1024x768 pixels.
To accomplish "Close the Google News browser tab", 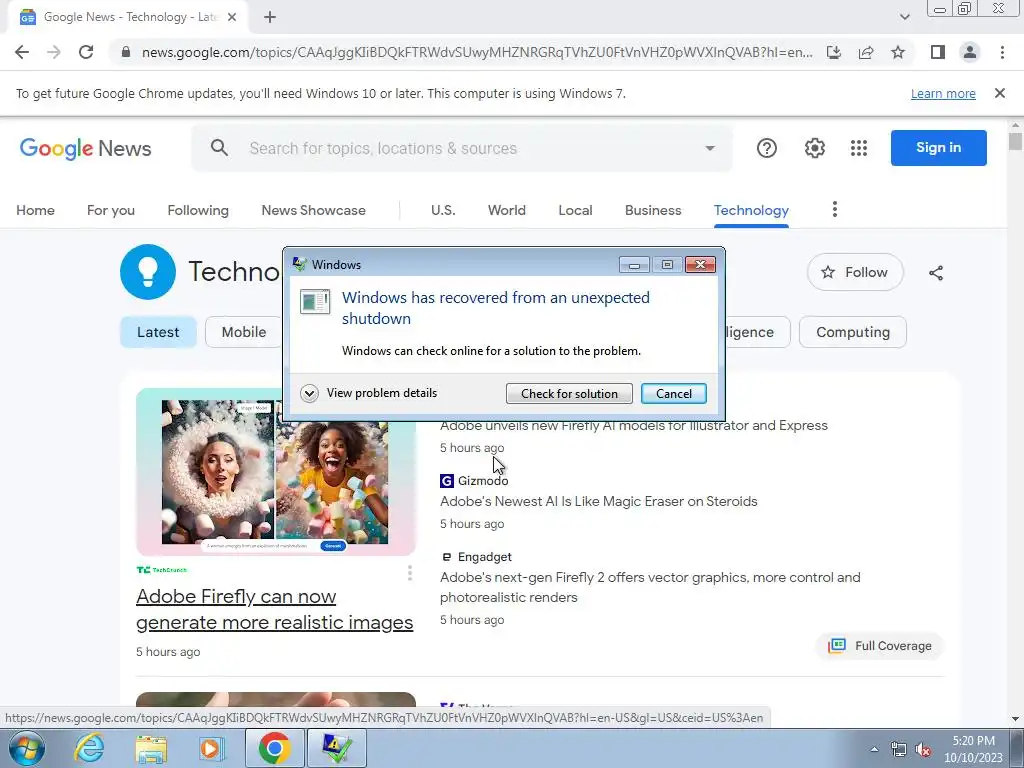I will tap(232, 18).
